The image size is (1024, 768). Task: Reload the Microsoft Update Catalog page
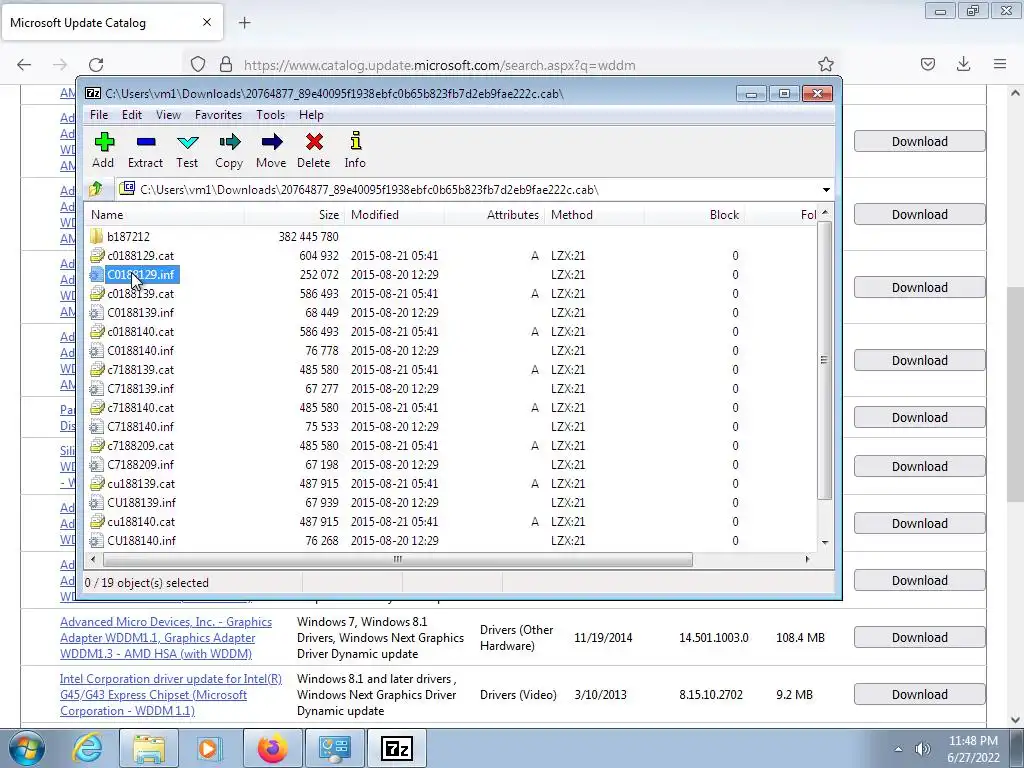point(96,65)
